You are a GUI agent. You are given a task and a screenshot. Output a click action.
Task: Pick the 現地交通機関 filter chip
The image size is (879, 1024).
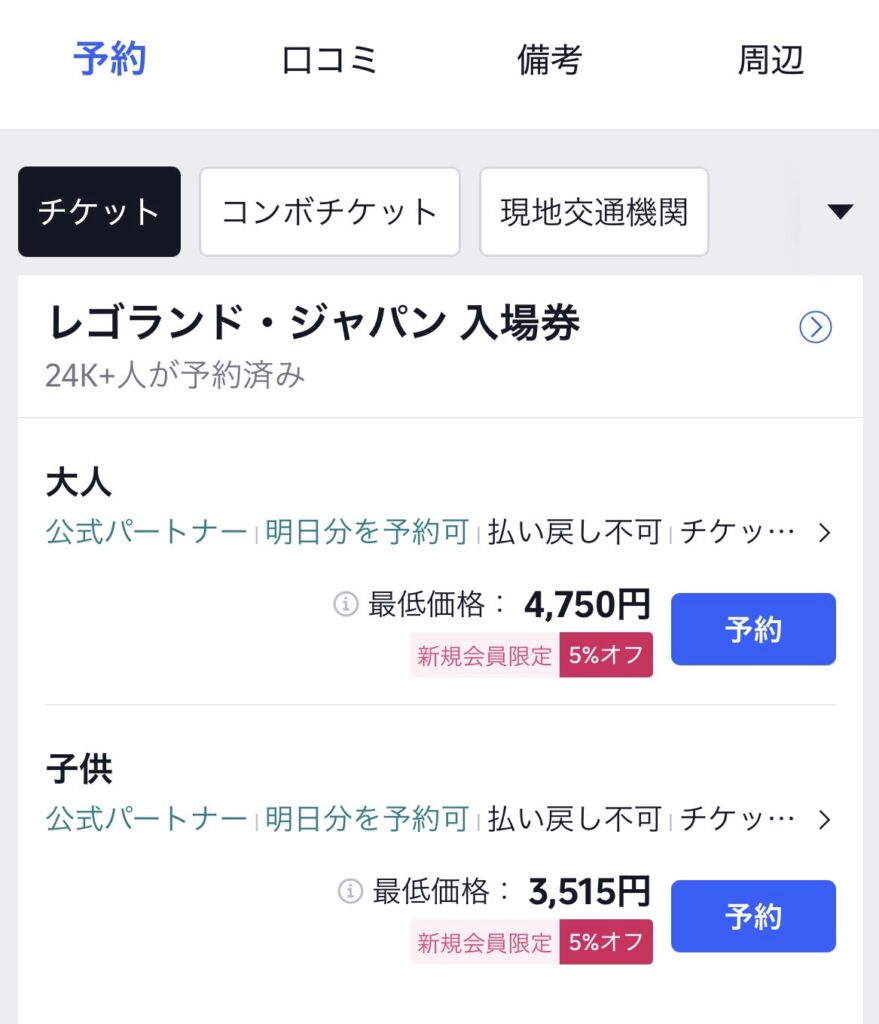594,212
